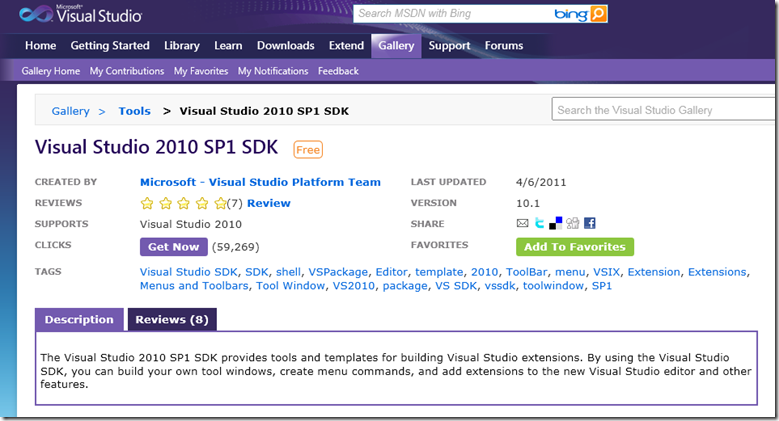Click the Review link
Viewport: 779px width, 421px height.
269,203
